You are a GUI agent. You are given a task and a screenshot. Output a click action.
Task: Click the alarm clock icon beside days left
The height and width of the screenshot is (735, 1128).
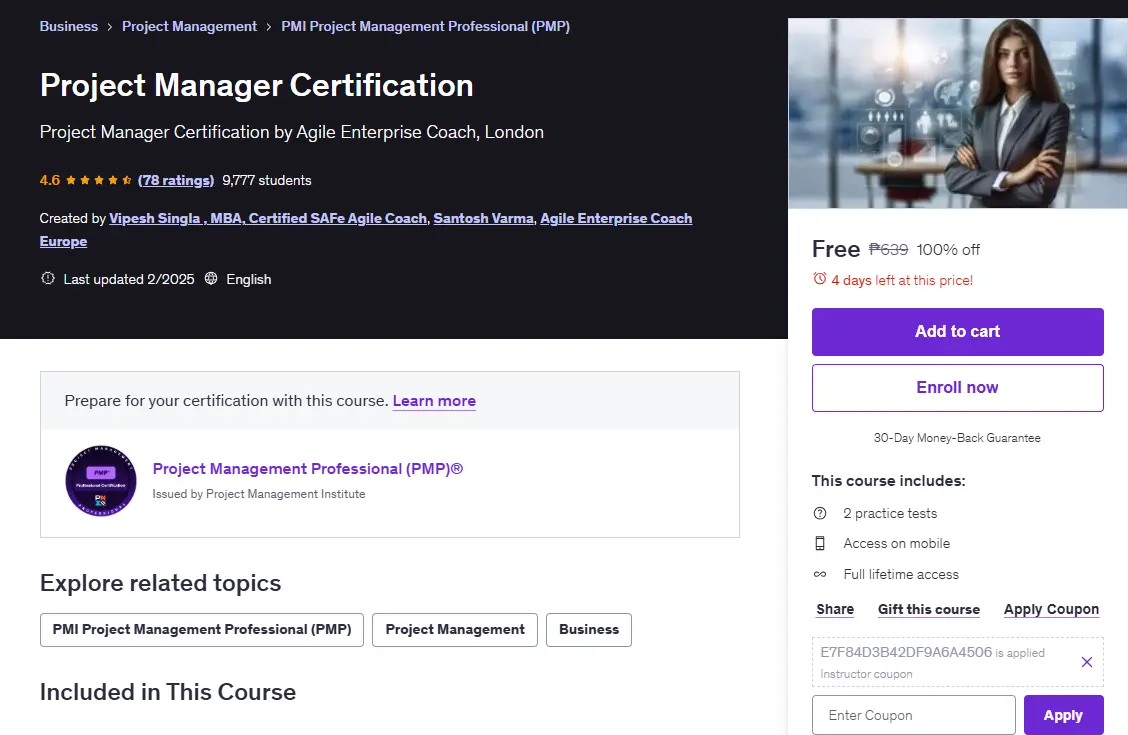[819, 279]
